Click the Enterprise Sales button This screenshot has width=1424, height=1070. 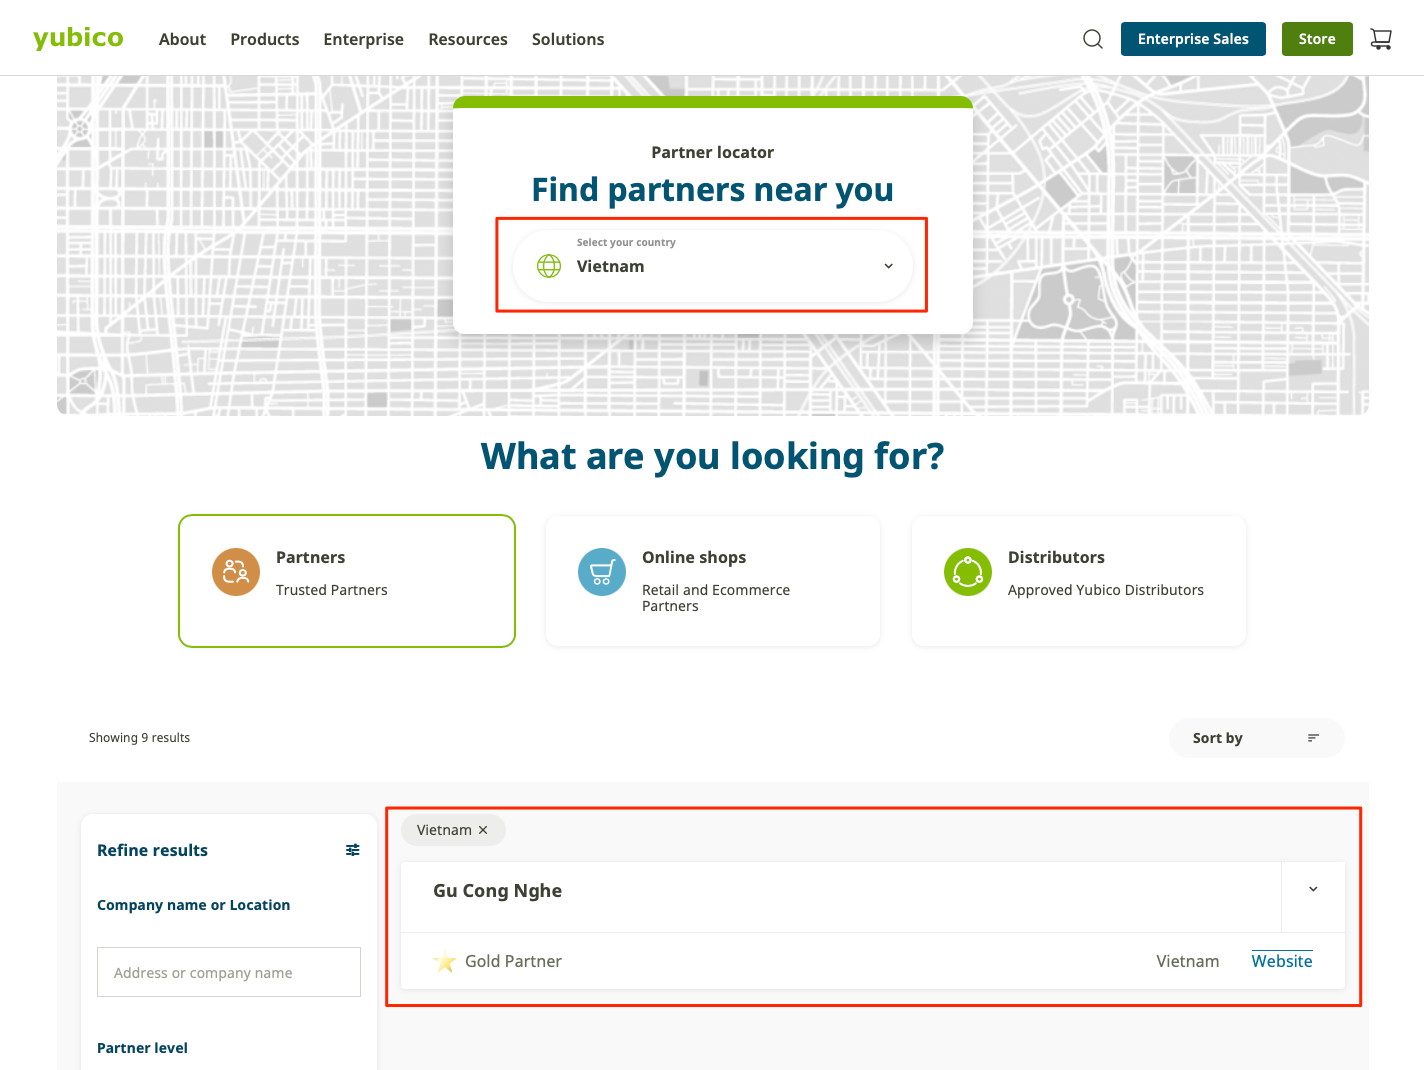tap(1193, 39)
